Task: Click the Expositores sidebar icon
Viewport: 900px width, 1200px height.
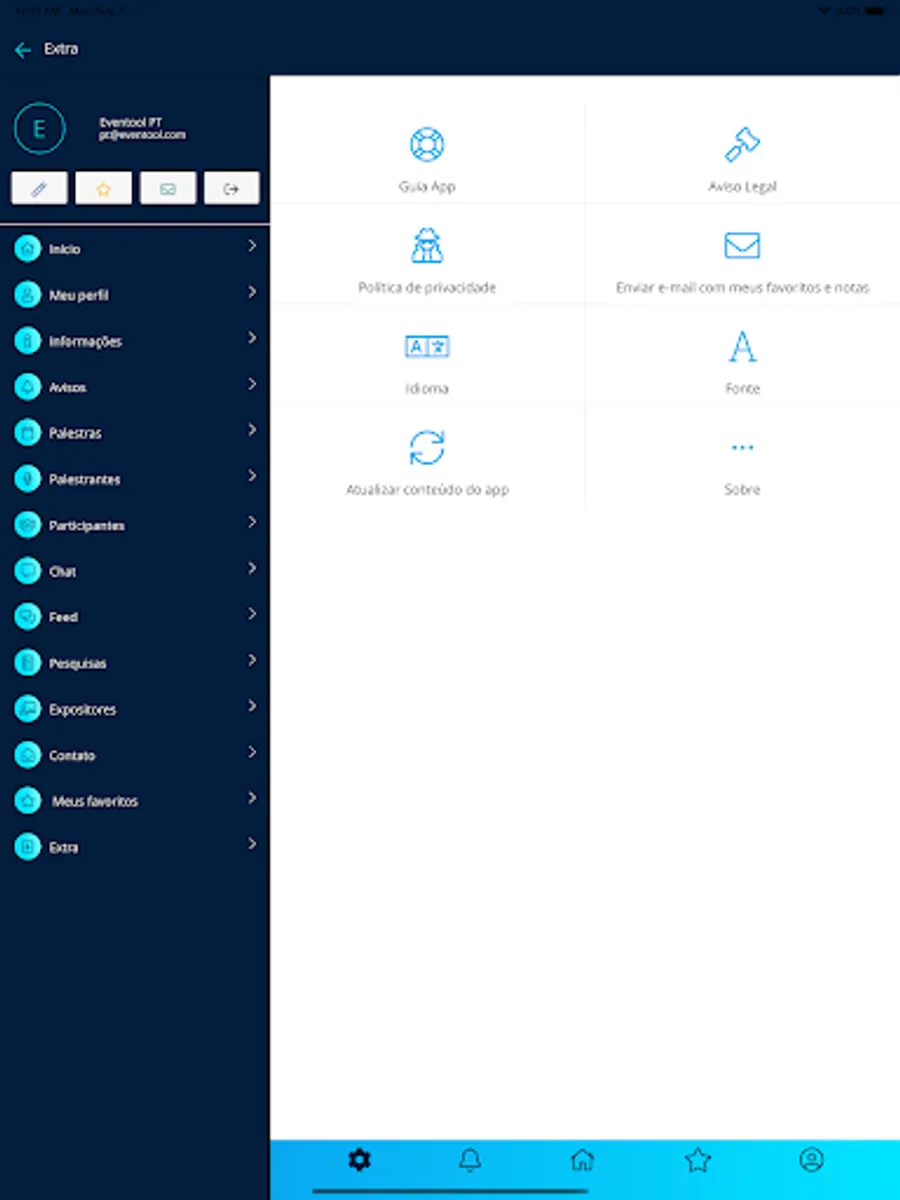Action: 27,709
